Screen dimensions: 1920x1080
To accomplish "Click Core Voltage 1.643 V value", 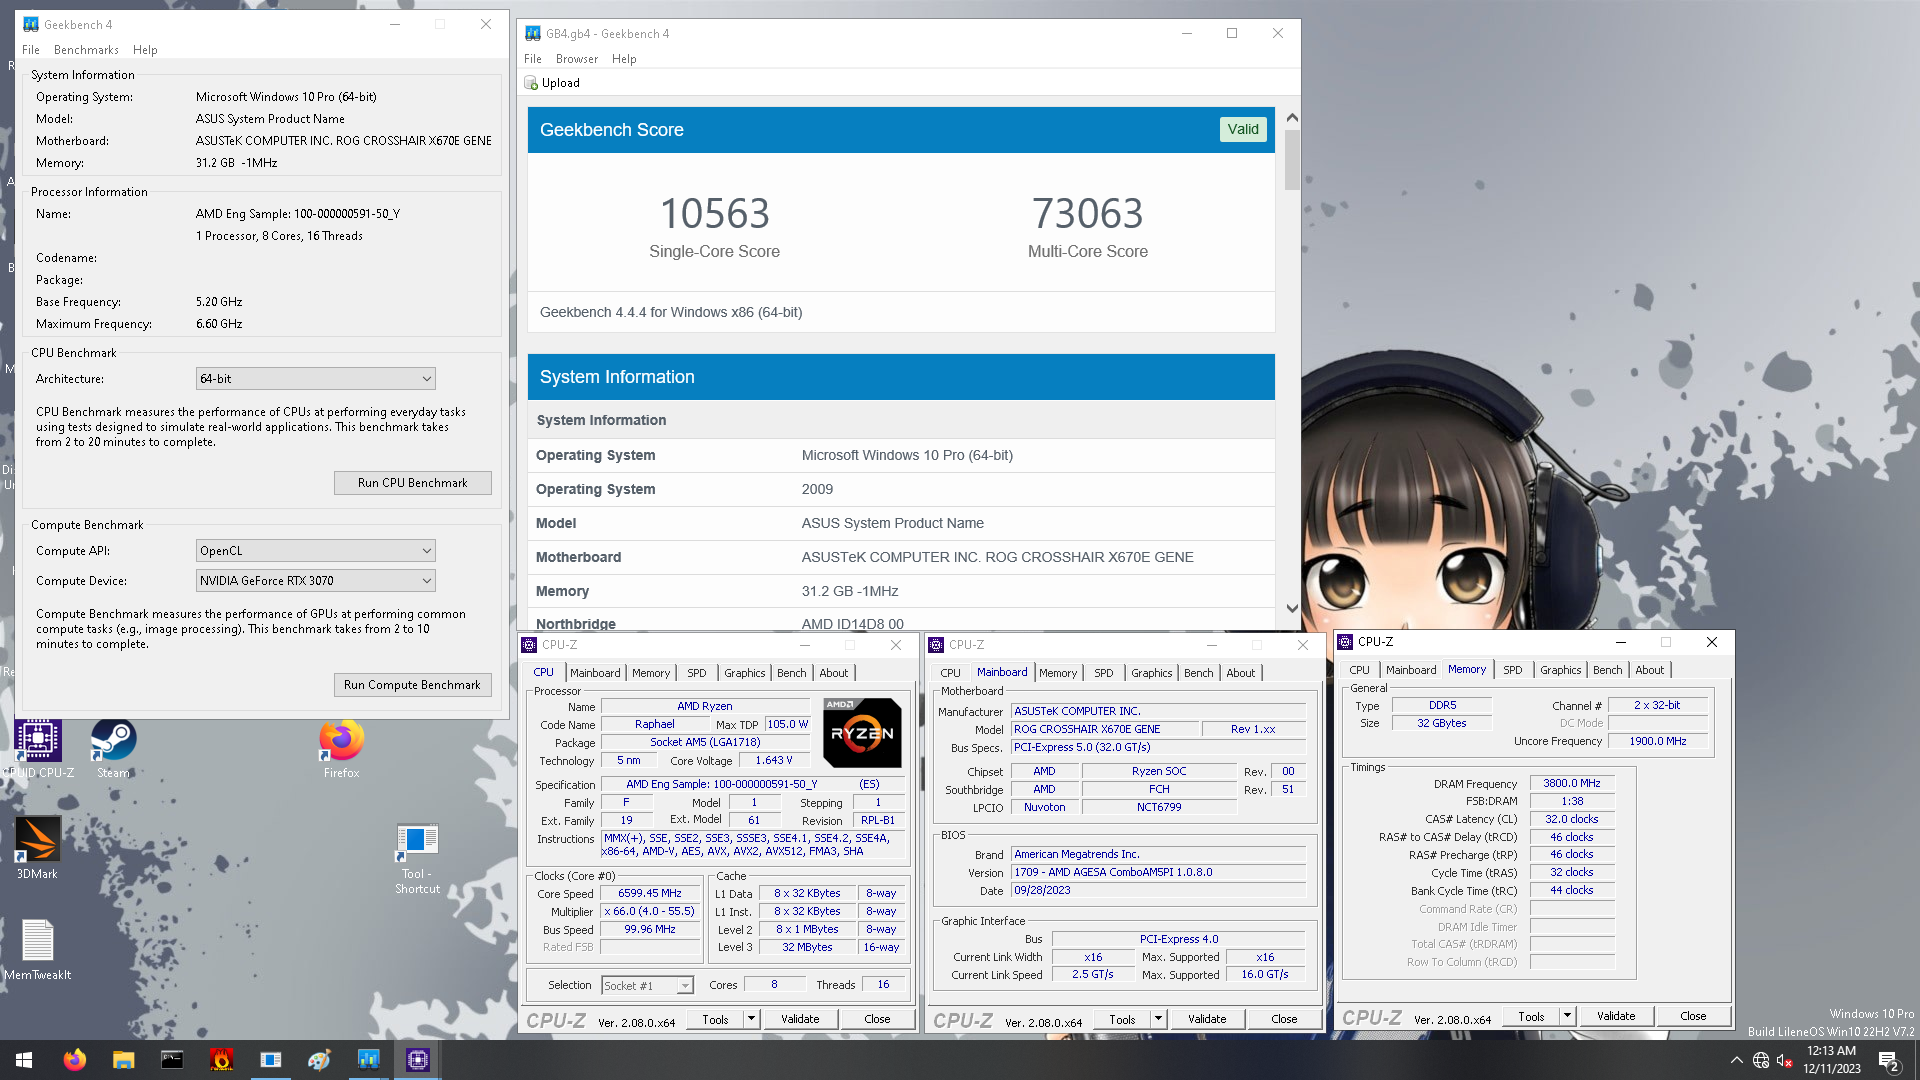I will [773, 761].
